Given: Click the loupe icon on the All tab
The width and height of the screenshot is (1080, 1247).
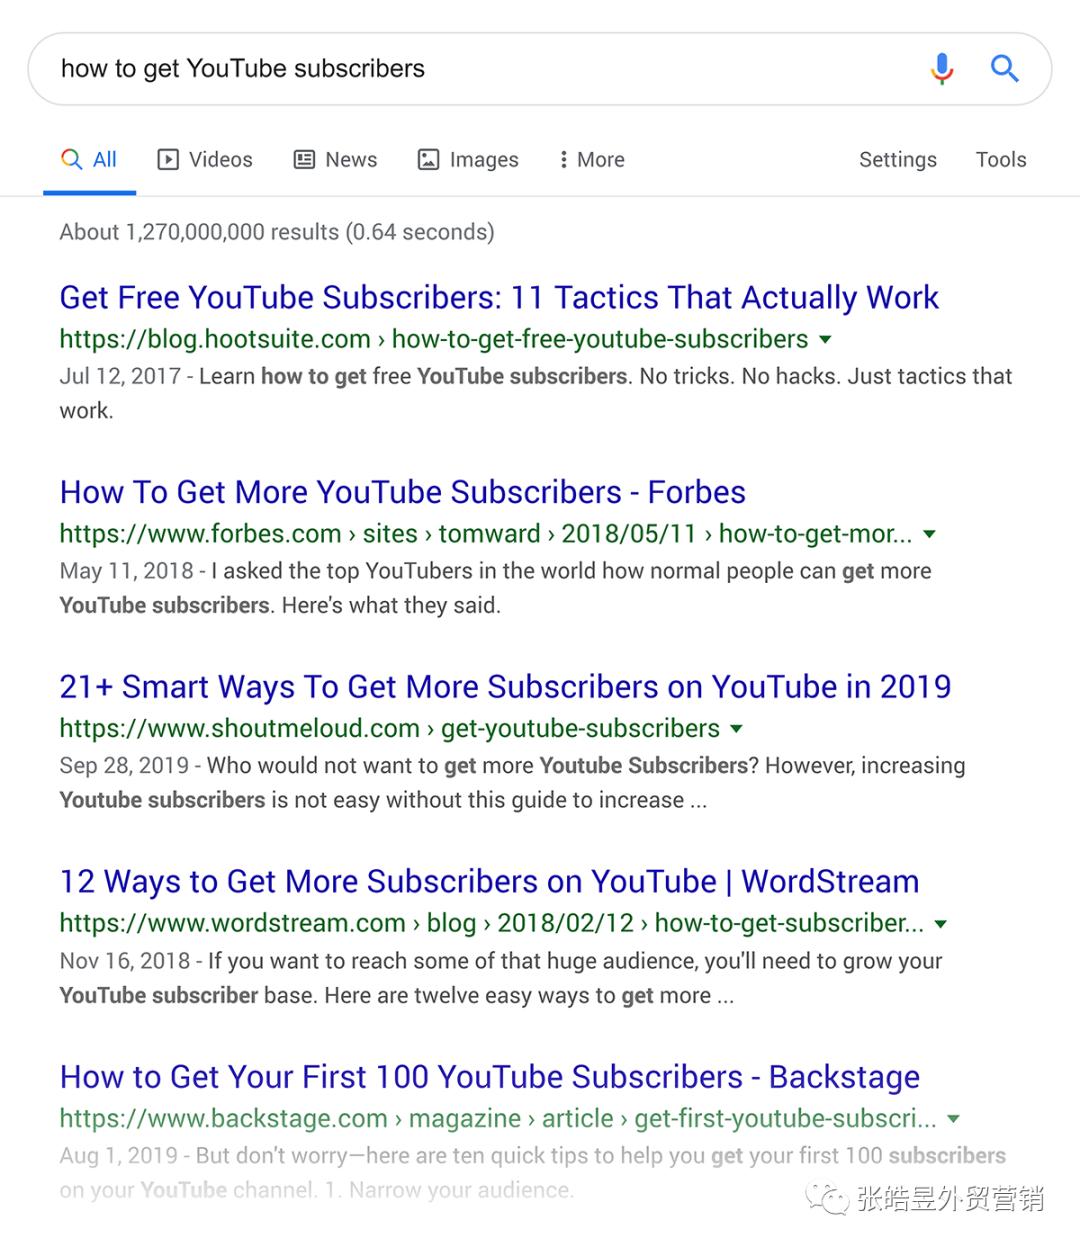Looking at the screenshot, I should [69, 158].
